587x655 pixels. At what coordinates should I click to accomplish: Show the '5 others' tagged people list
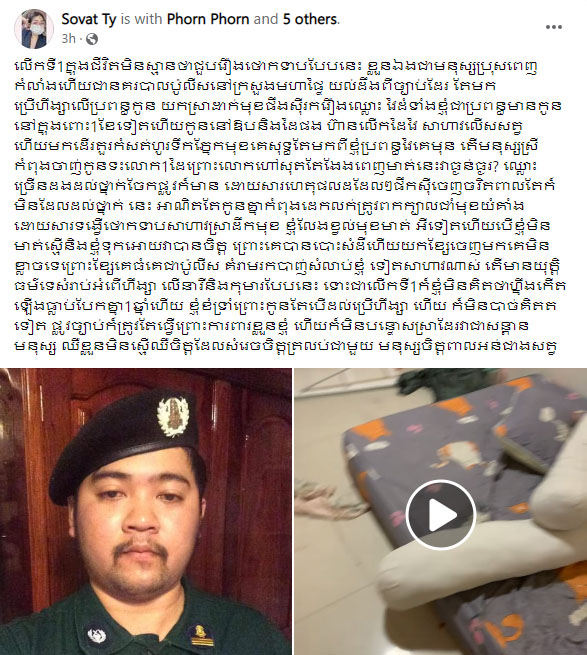click(x=310, y=19)
